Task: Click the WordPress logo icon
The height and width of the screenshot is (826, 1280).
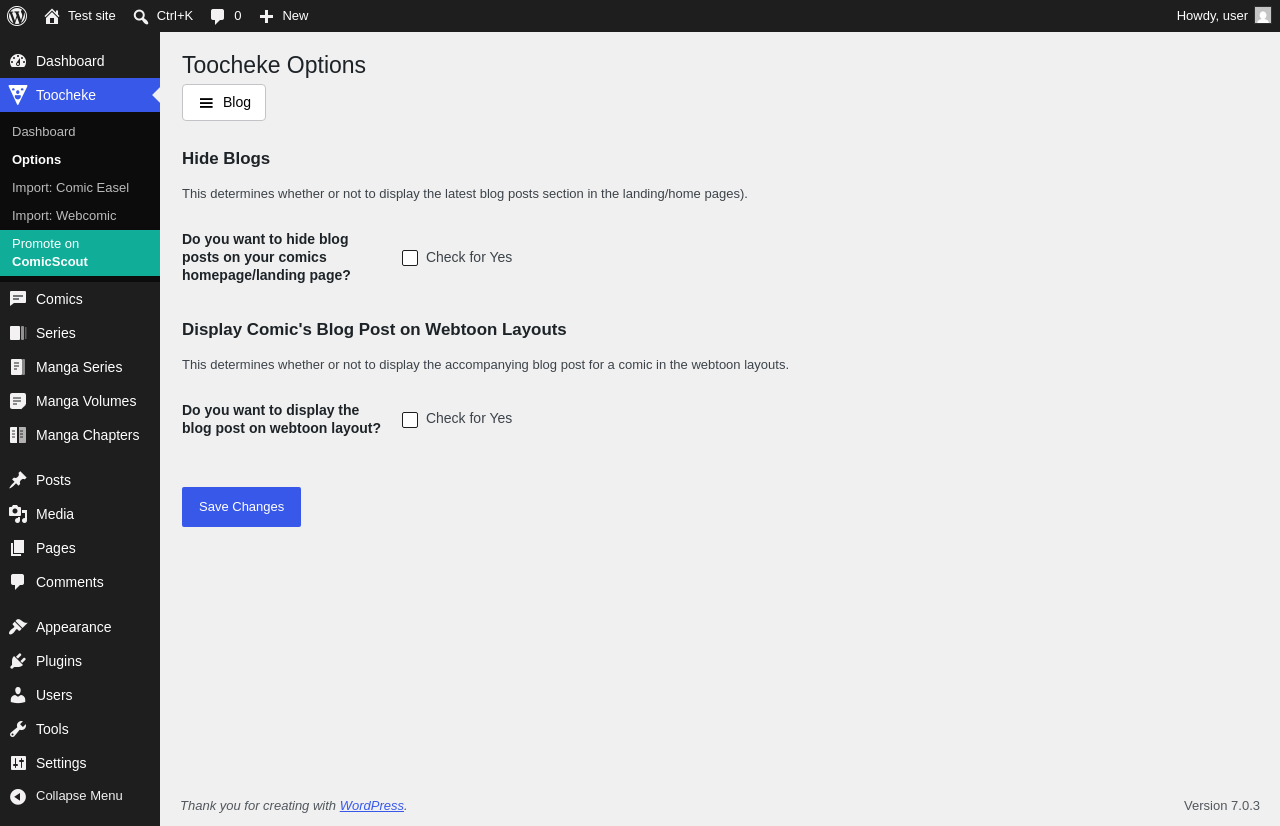Action: point(17,16)
